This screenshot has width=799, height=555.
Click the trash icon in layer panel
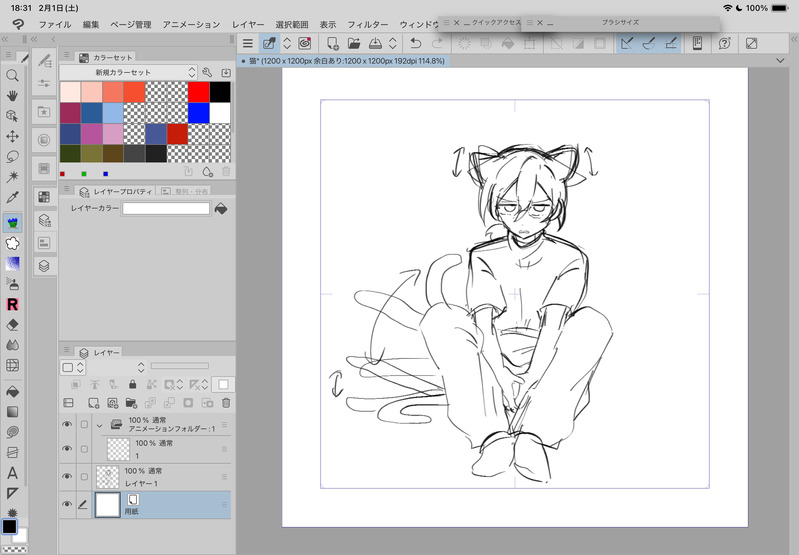(226, 403)
